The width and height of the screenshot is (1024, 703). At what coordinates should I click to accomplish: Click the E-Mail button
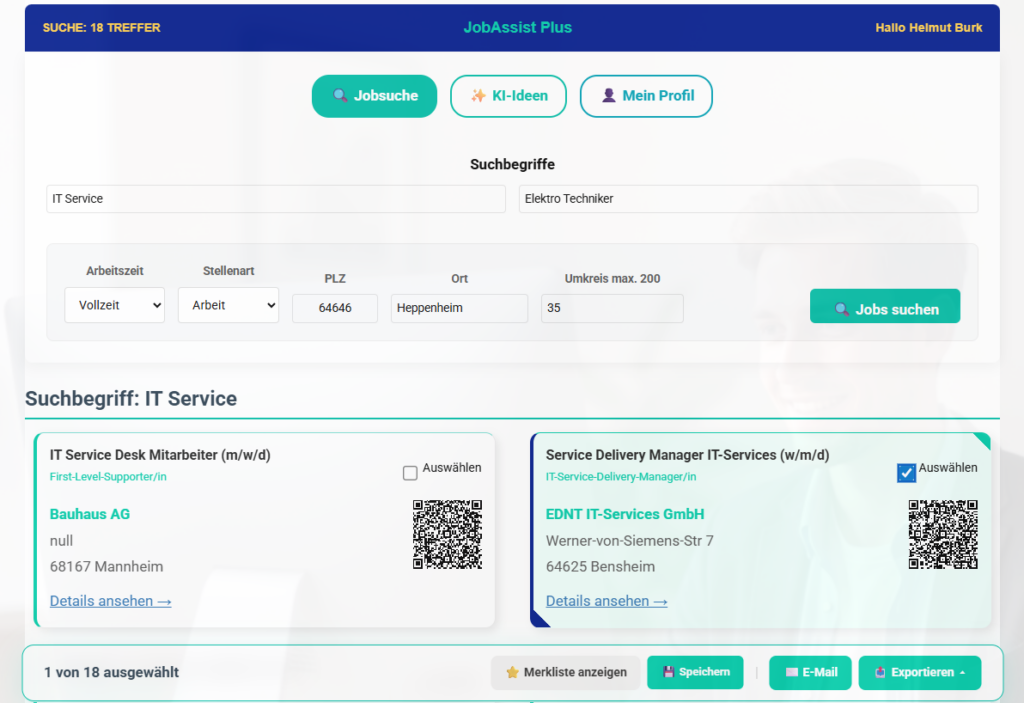pos(810,672)
